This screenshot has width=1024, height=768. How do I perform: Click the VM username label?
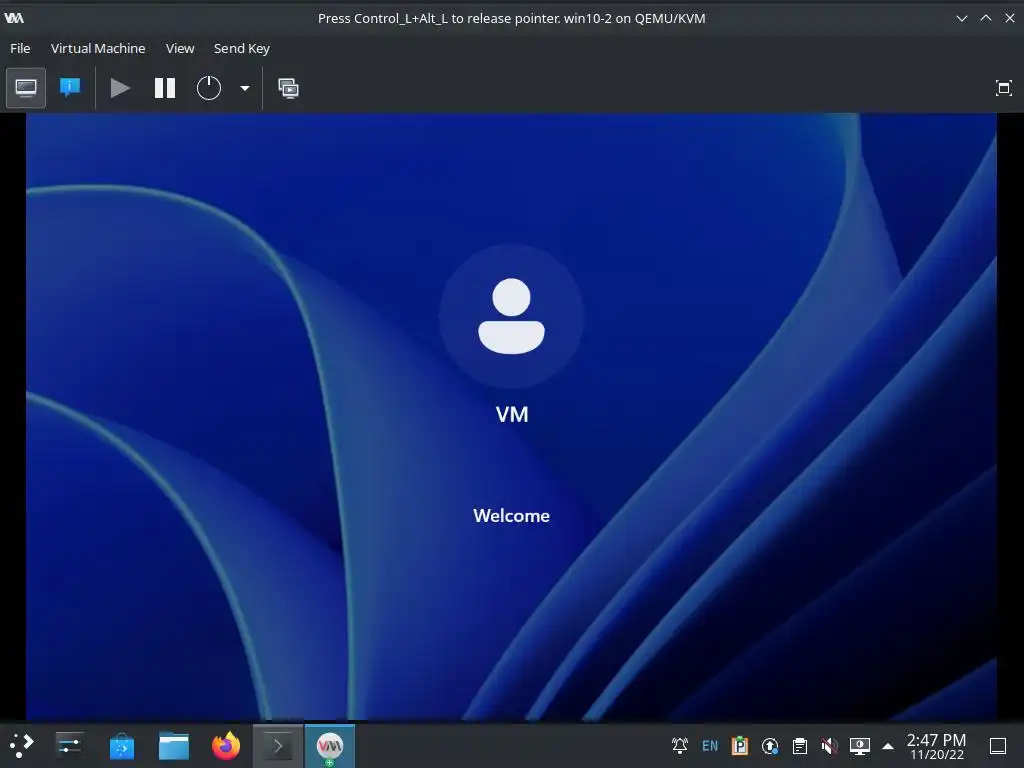click(512, 415)
